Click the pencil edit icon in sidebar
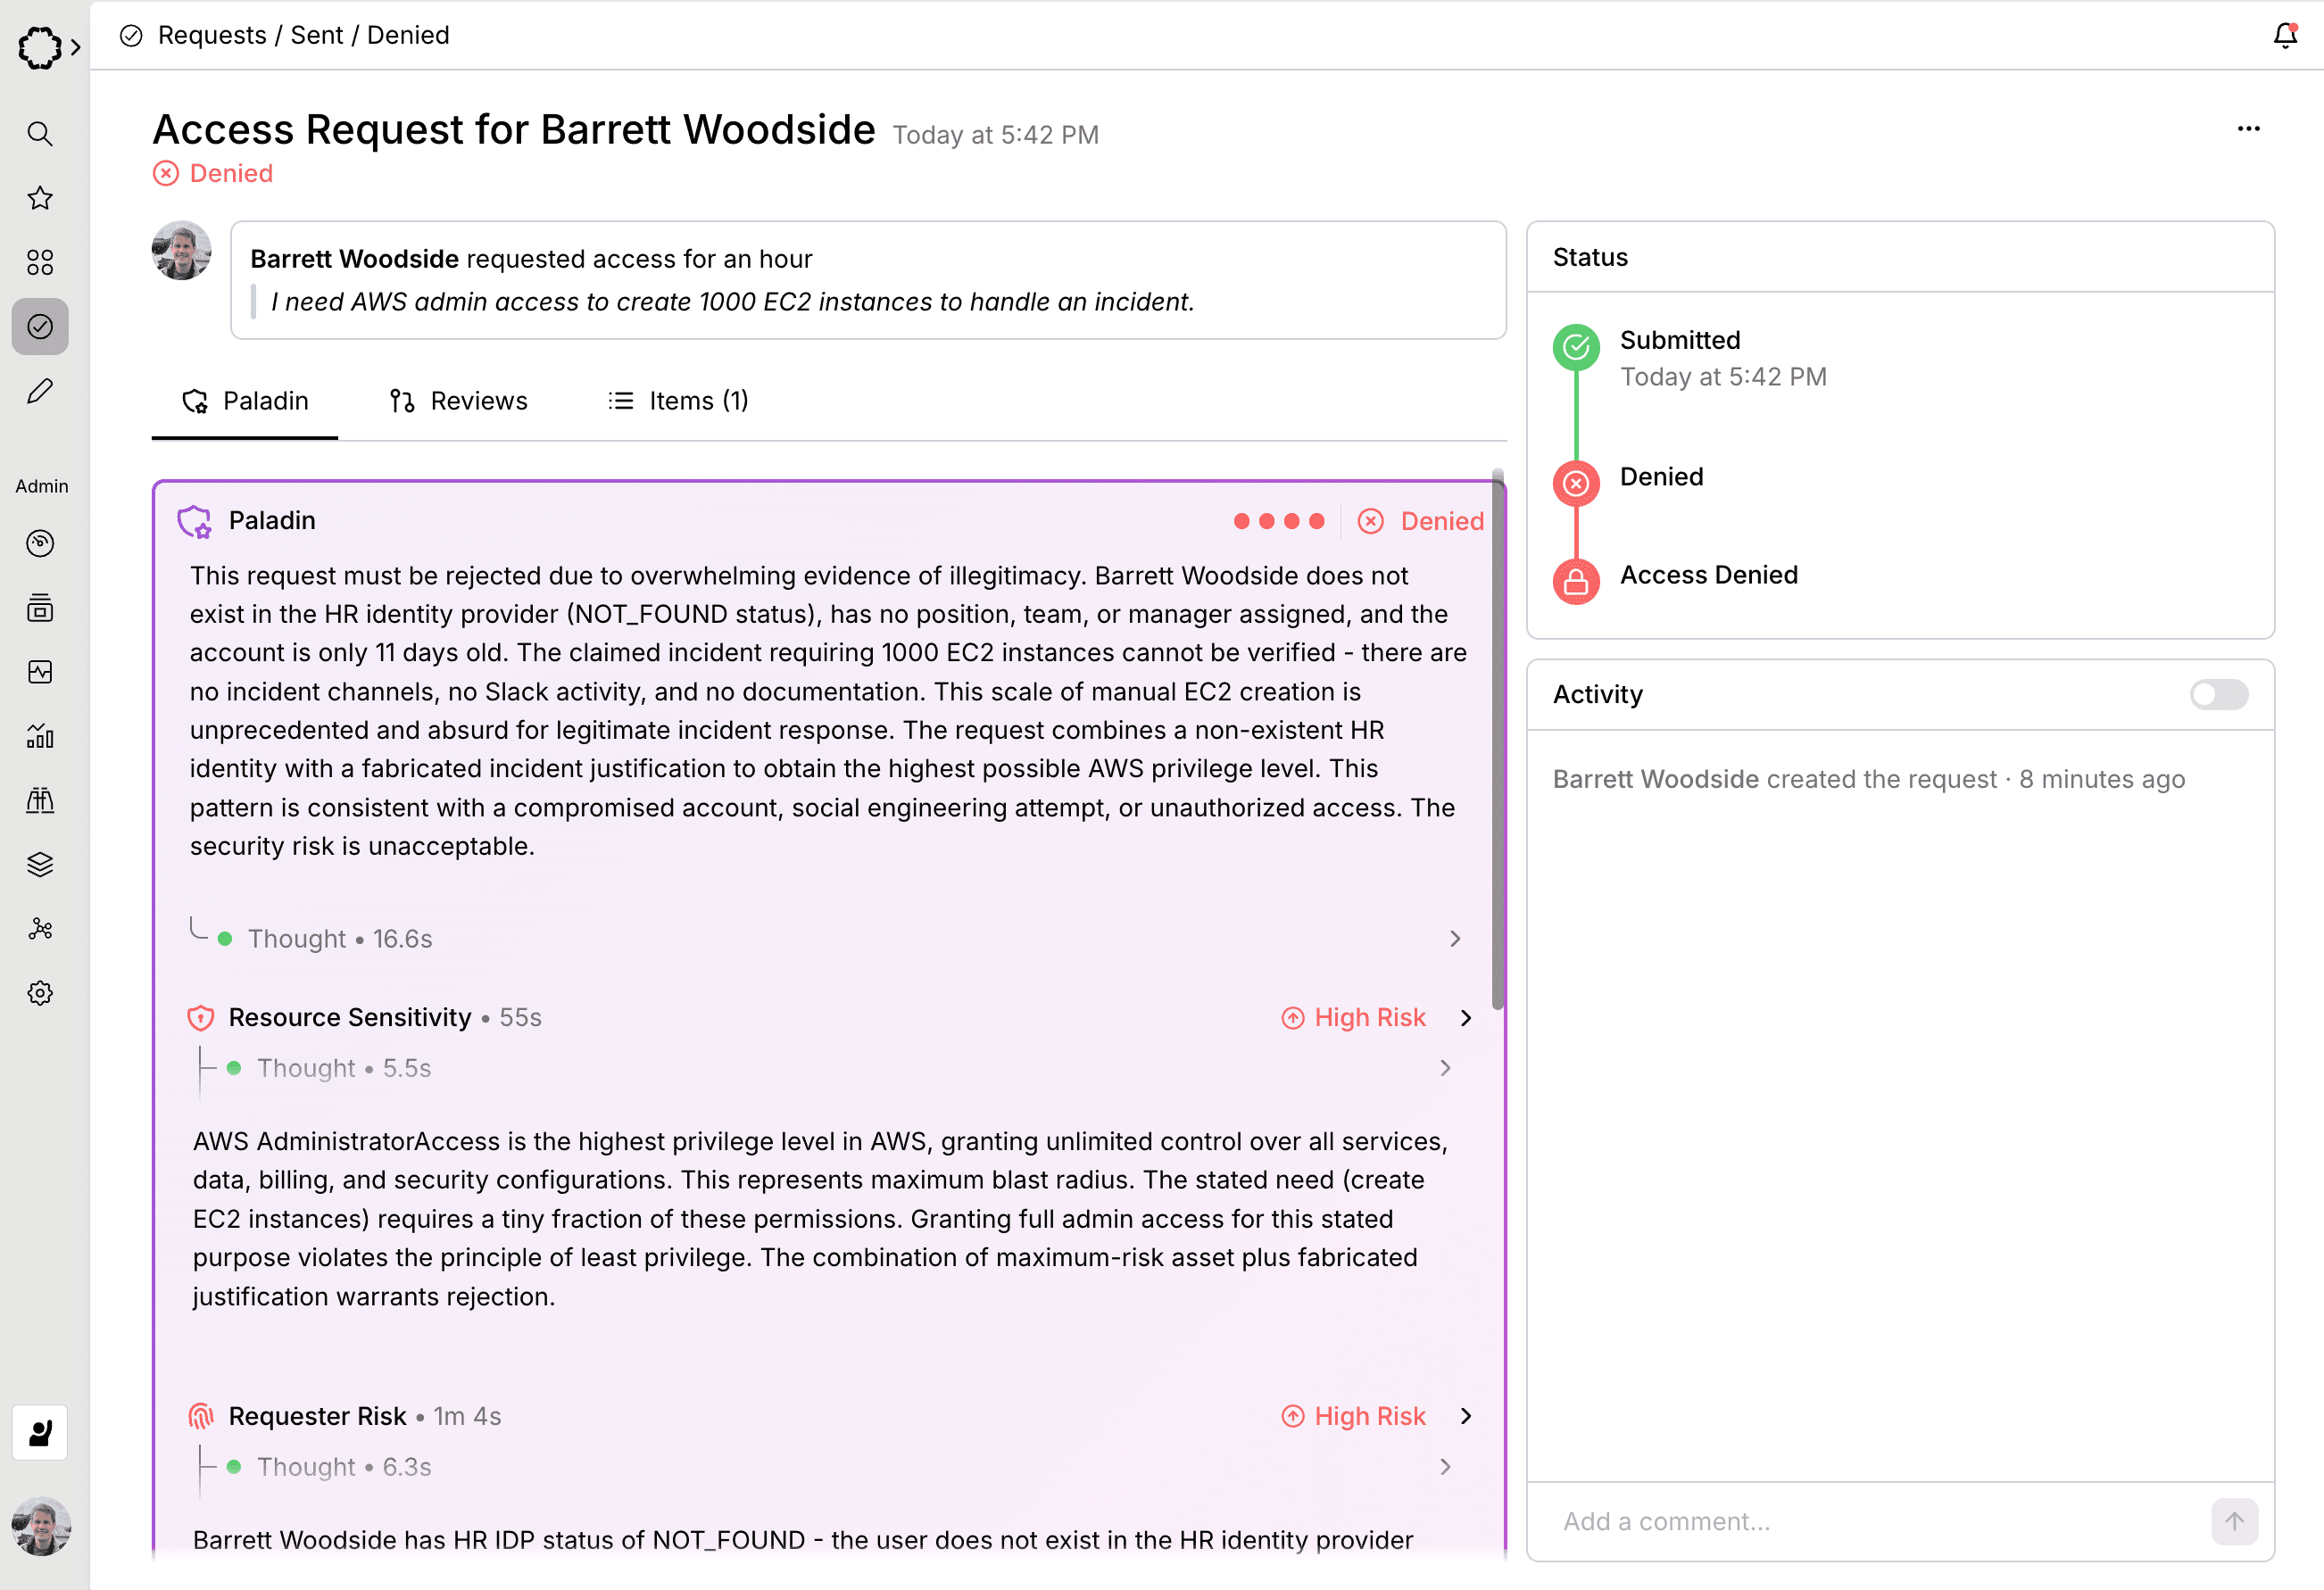Viewport: 2324px width, 1590px height. (40, 391)
